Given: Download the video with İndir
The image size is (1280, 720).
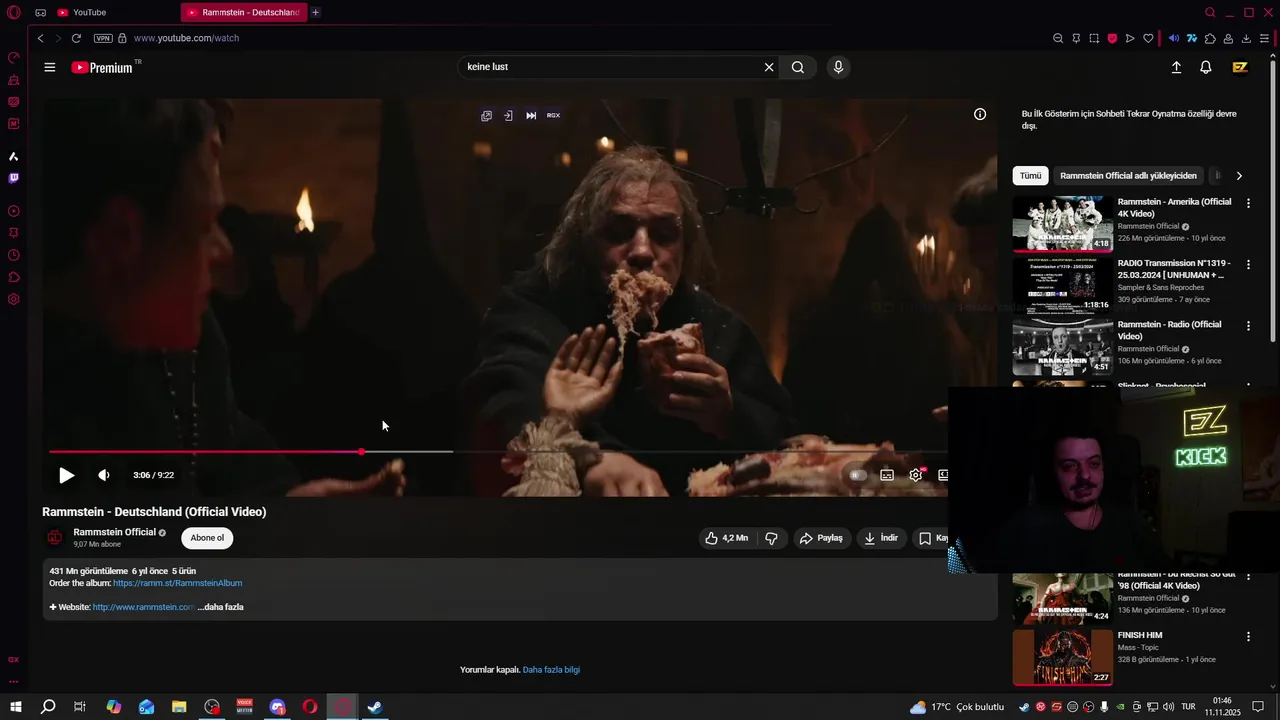Looking at the screenshot, I should point(882,538).
